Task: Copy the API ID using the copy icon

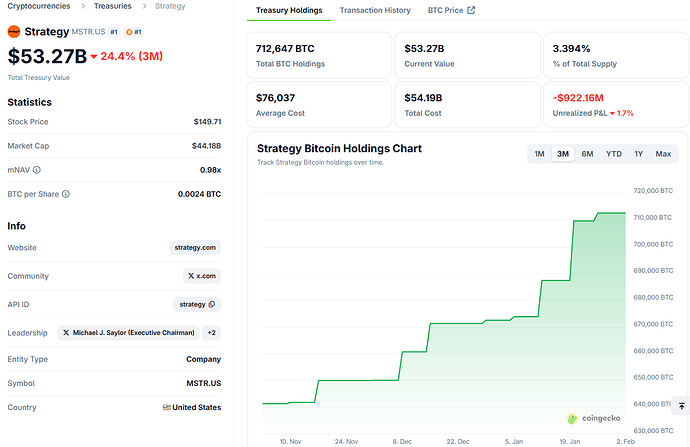Action: (x=212, y=304)
